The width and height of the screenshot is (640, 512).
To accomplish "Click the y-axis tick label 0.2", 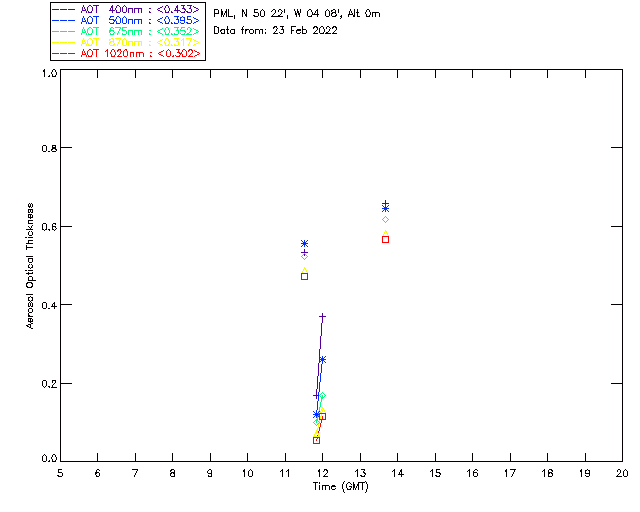I will pyautogui.click(x=49, y=384).
